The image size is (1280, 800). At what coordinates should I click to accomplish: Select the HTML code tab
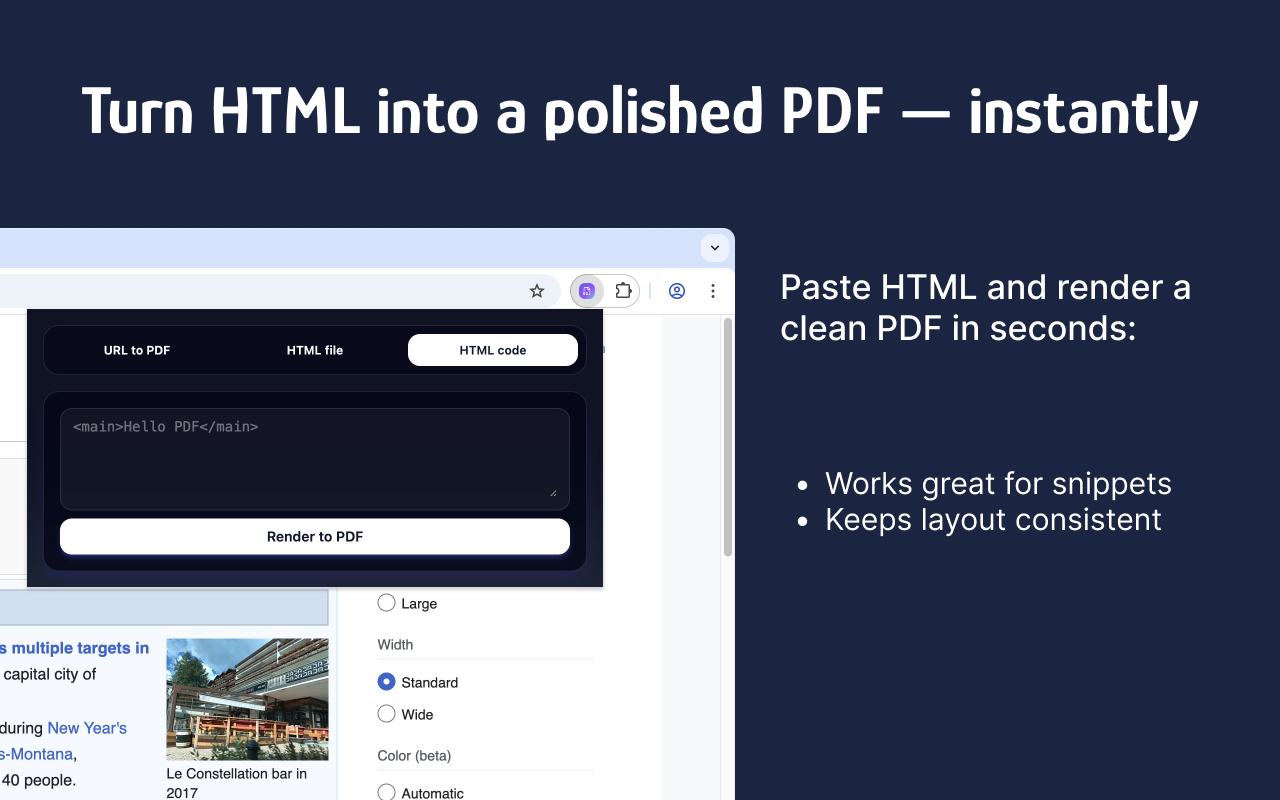(493, 350)
